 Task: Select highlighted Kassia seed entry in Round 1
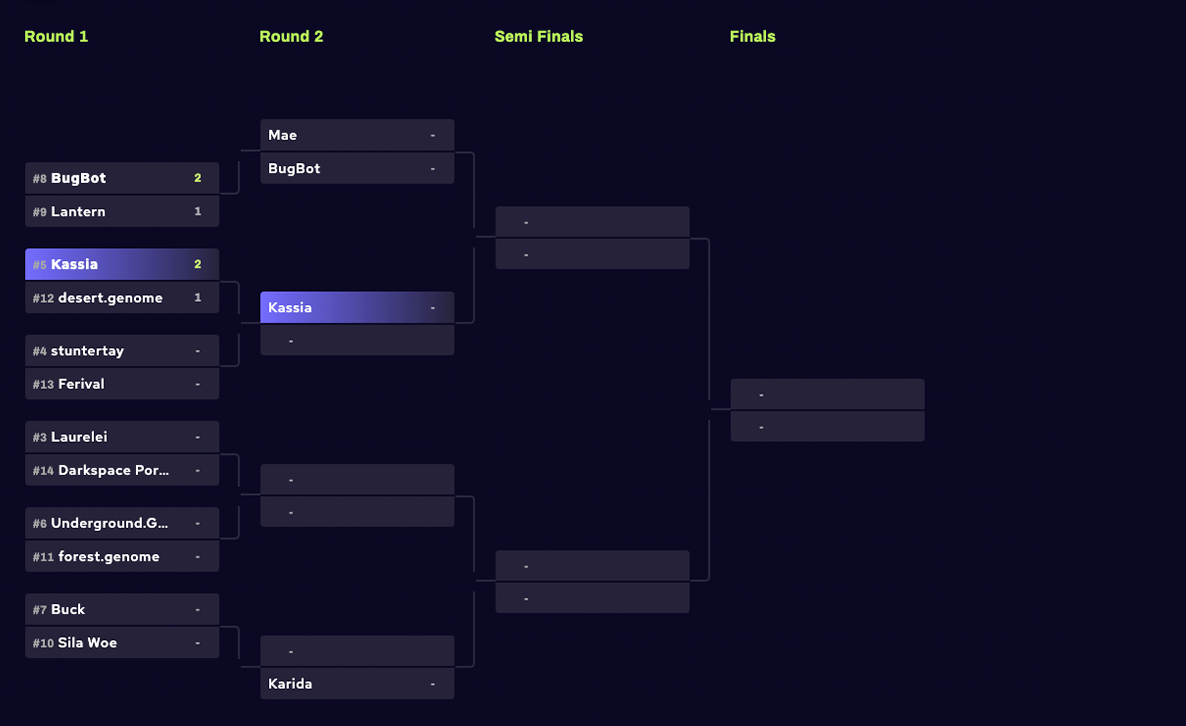[121, 265]
